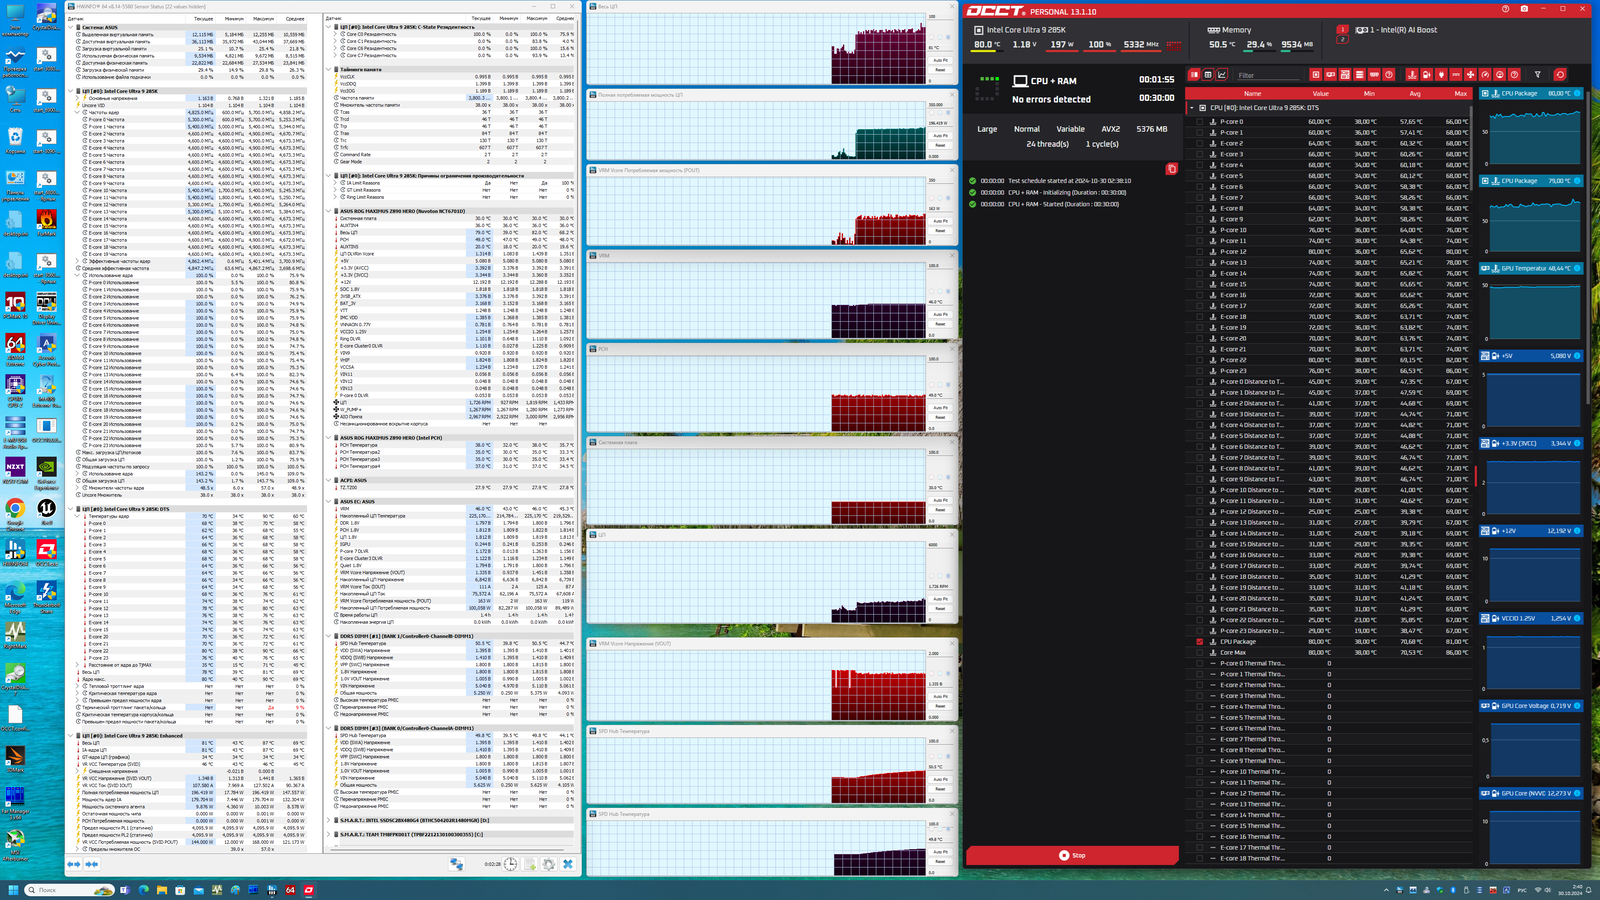This screenshot has width=1600, height=900.
Task: Open AIDA64 taskbar icon
Action: (x=290, y=890)
